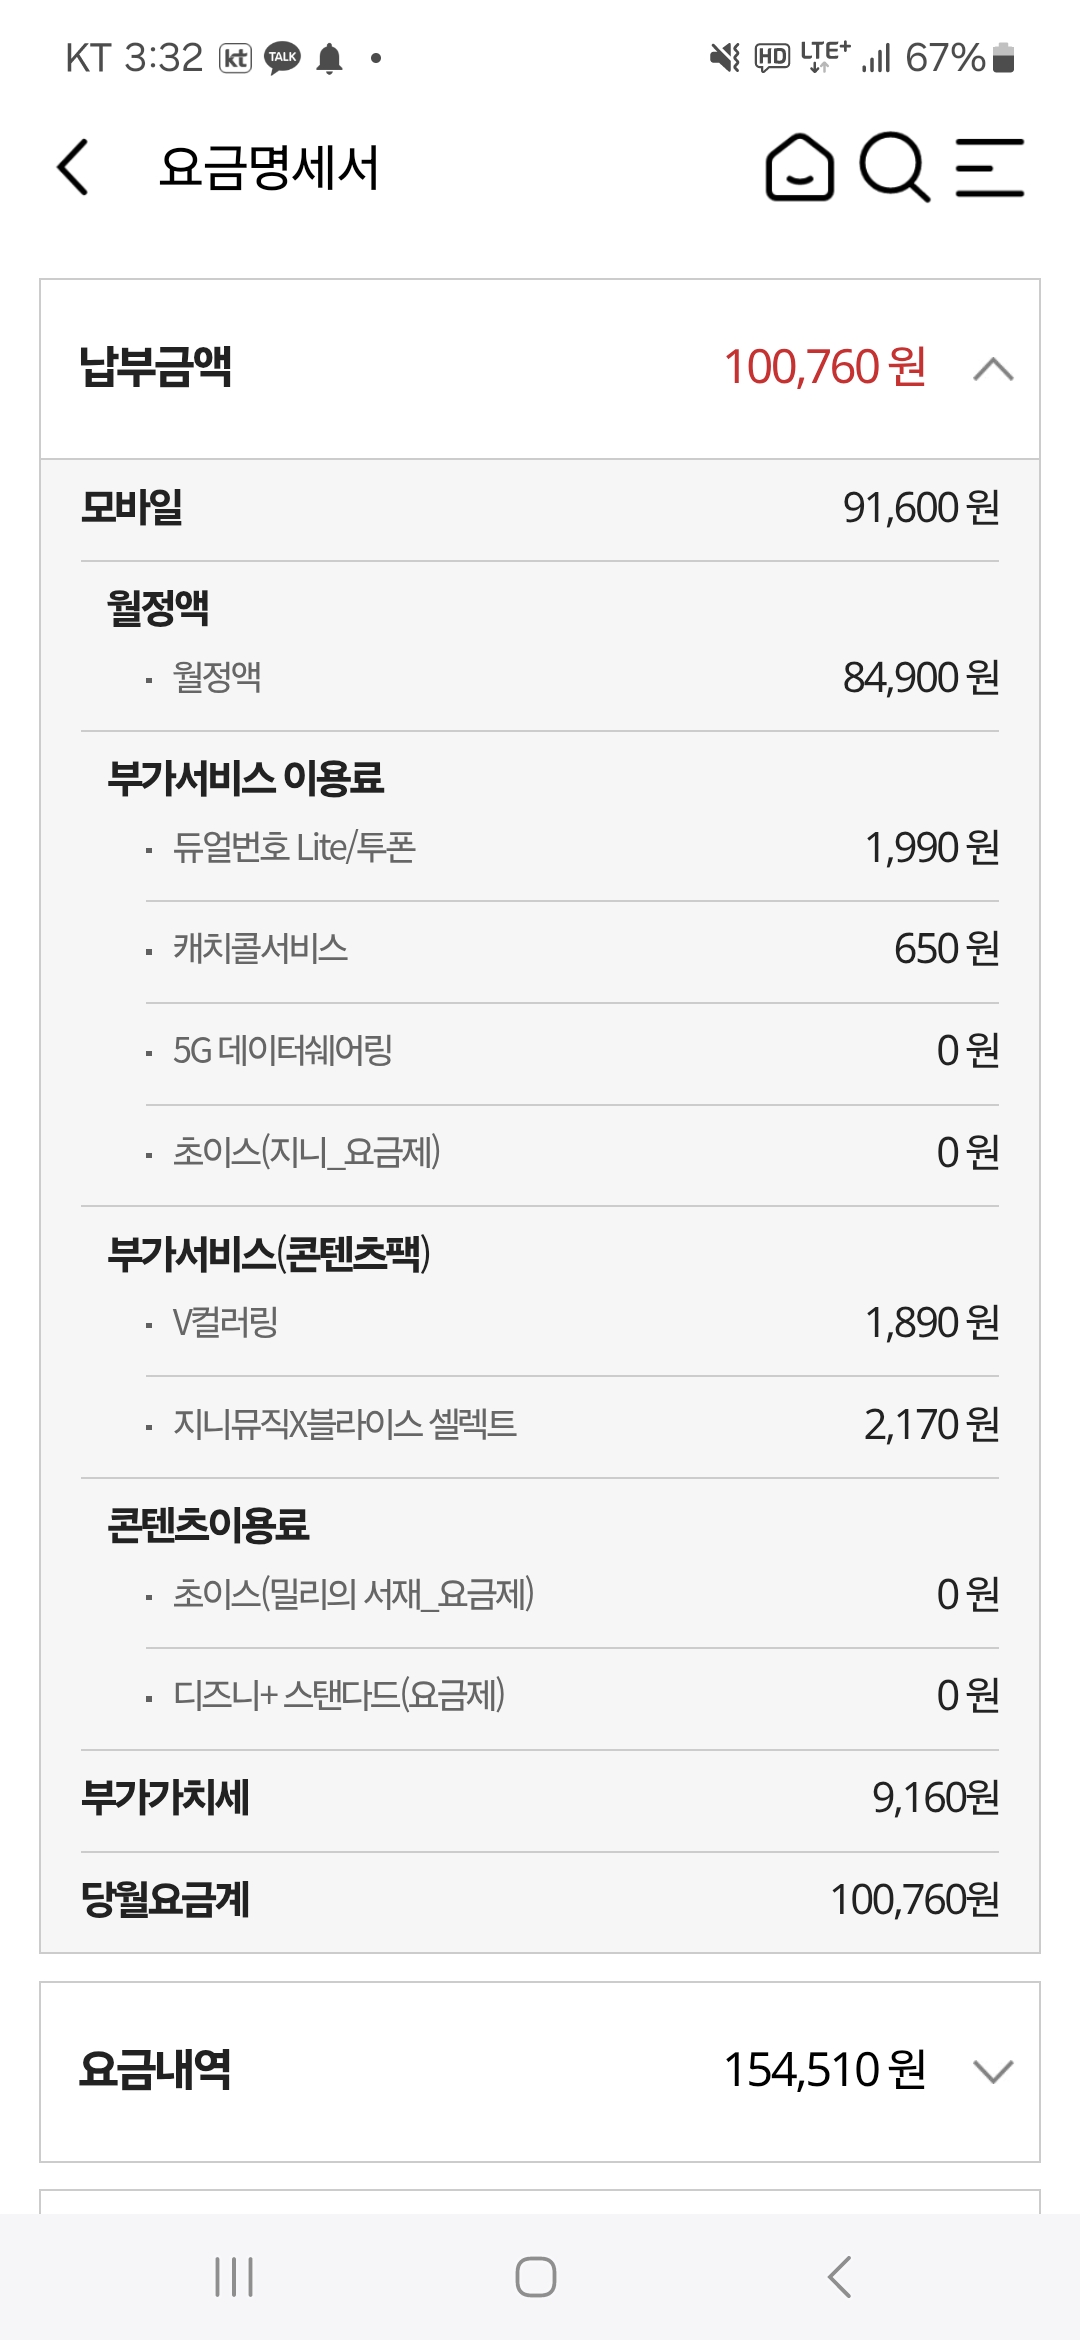Collapse the 납부금액 section chevron
Viewport: 1080px width, 2340px height.
[x=992, y=369]
